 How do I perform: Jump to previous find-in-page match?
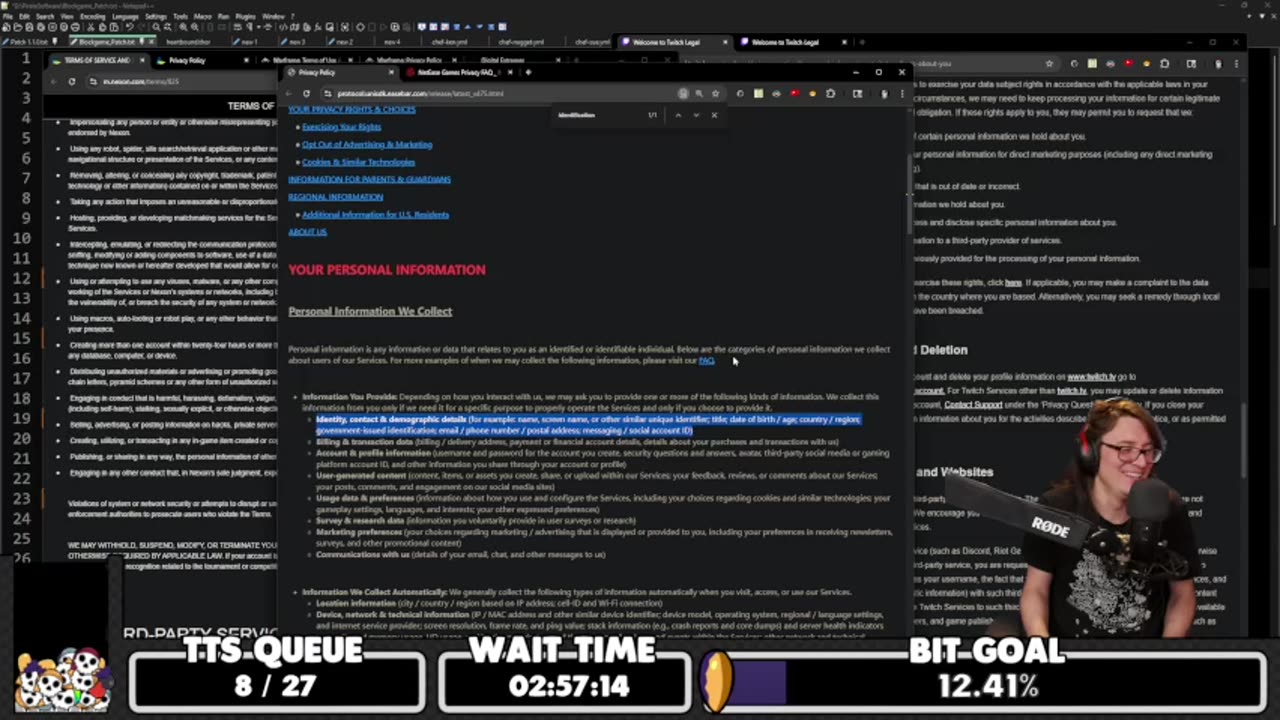pyautogui.click(x=678, y=115)
